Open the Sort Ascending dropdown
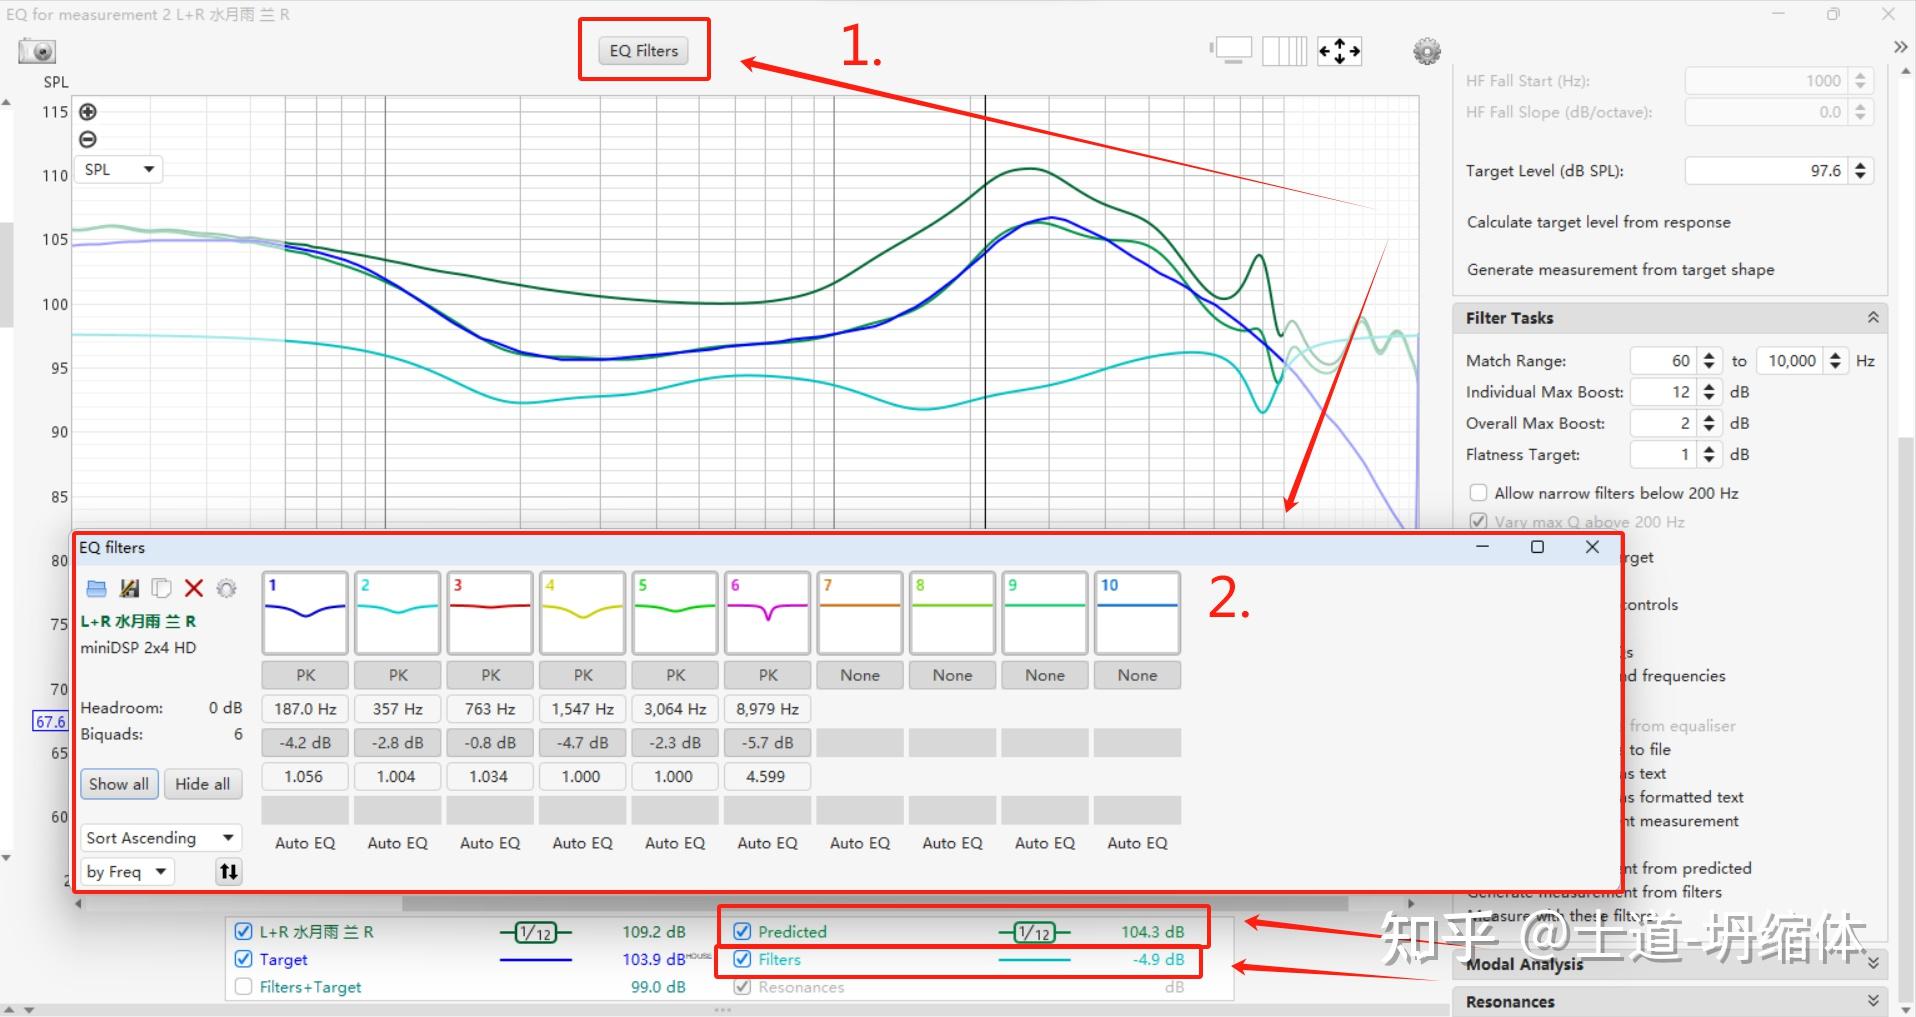 click(160, 838)
